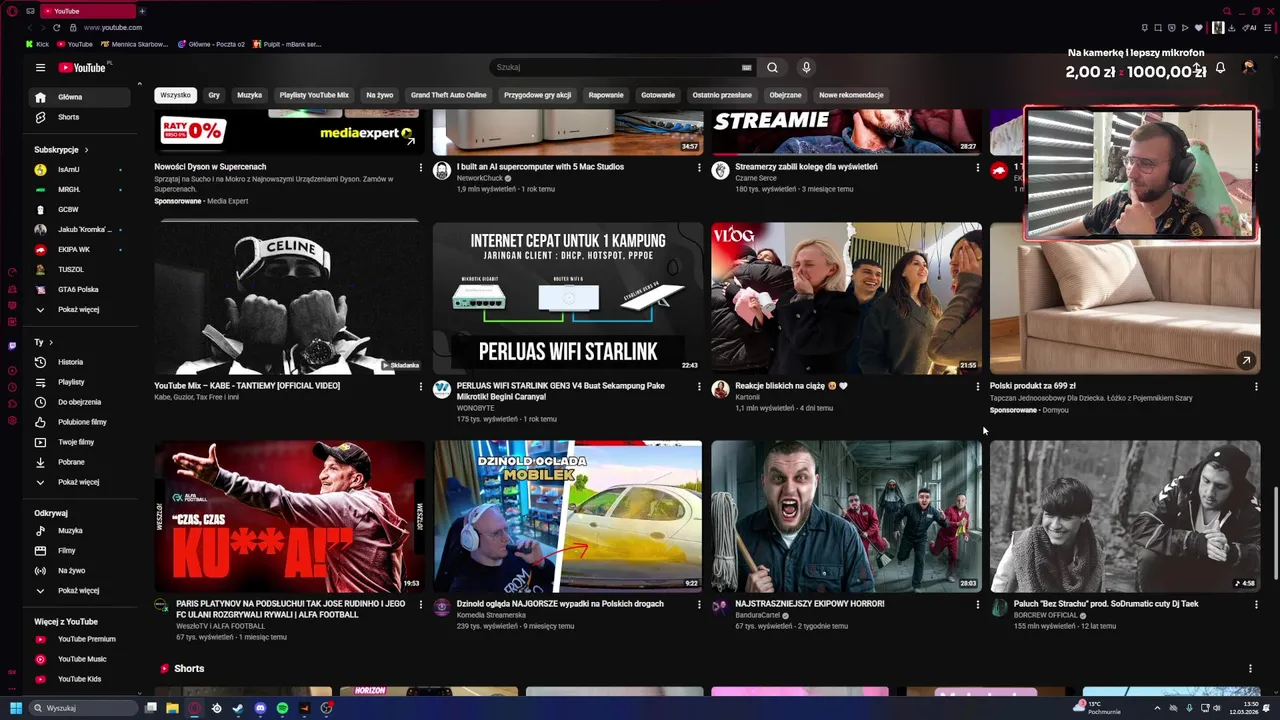1280x720 pixels.
Task: Open Polubione filmy in the sidebar
Action: tap(80, 422)
